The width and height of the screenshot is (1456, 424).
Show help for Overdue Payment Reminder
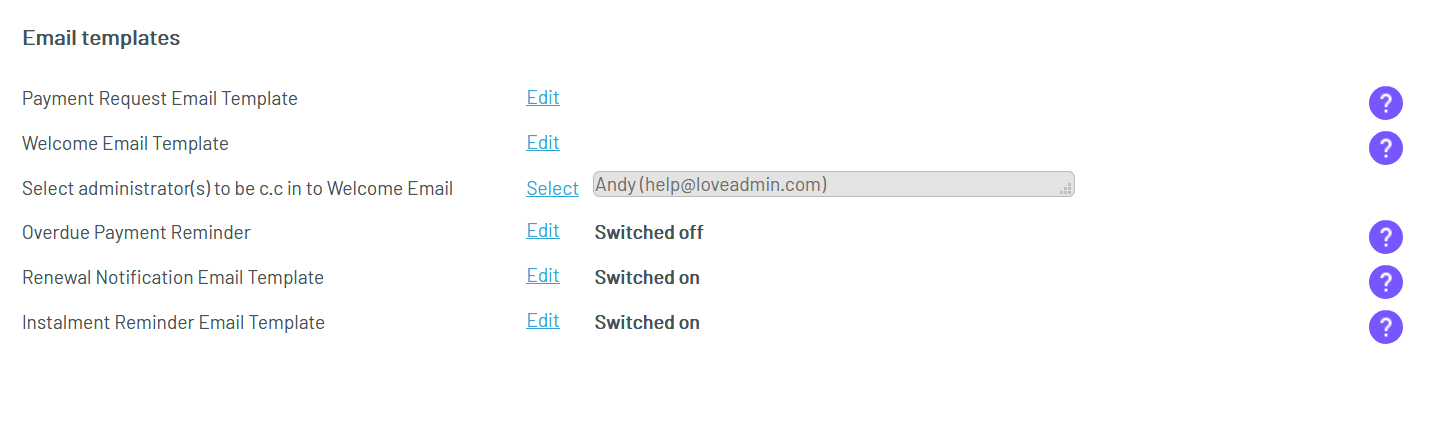[x=1385, y=237]
